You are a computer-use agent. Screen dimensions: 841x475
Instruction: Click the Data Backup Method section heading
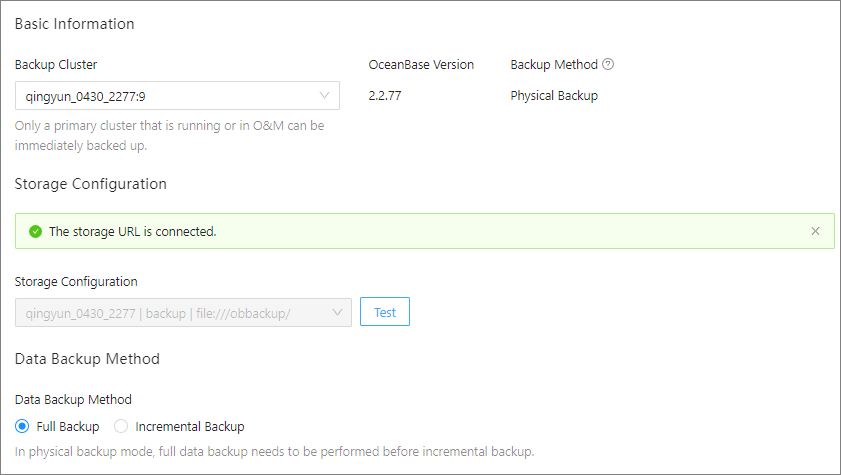click(87, 358)
